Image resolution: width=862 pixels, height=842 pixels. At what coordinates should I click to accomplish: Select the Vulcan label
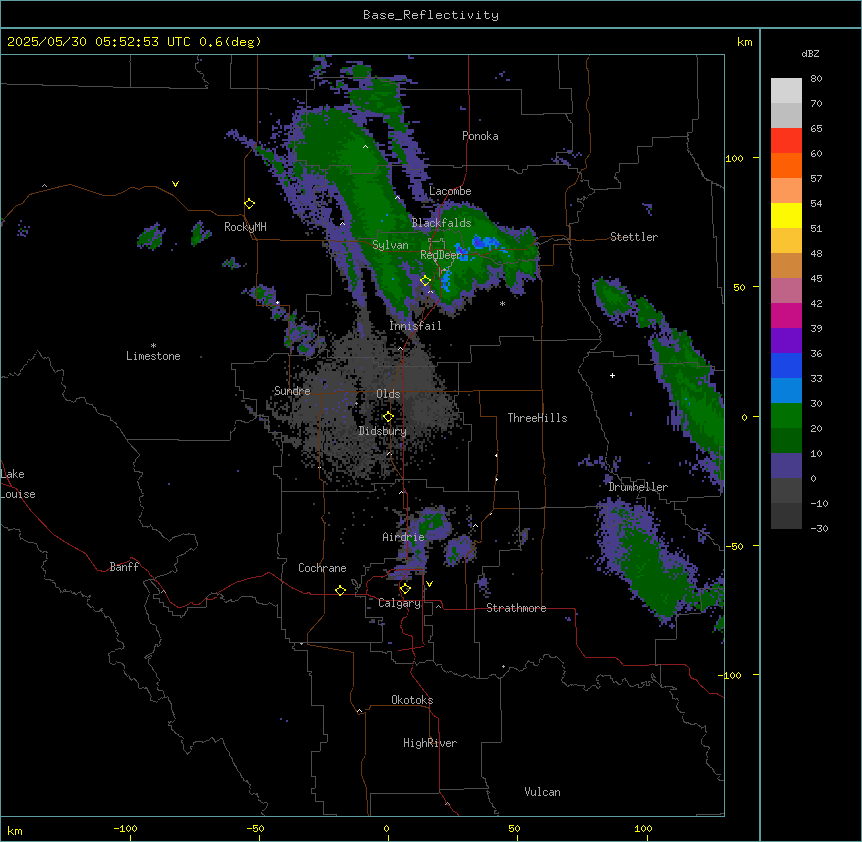click(x=542, y=792)
